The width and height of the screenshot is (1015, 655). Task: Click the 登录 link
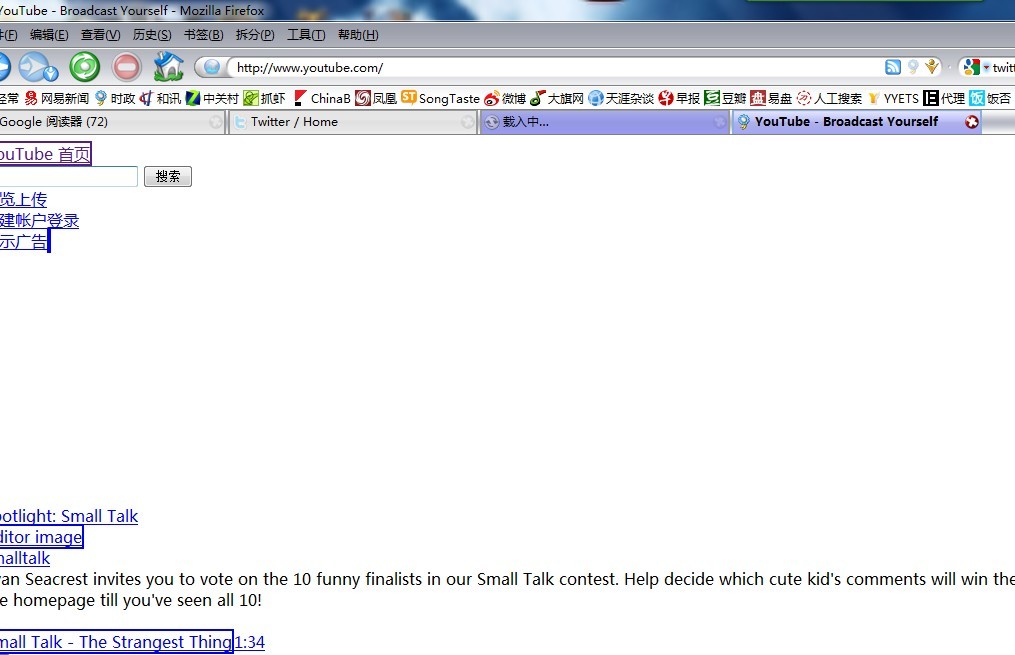pyautogui.click(x=63, y=221)
